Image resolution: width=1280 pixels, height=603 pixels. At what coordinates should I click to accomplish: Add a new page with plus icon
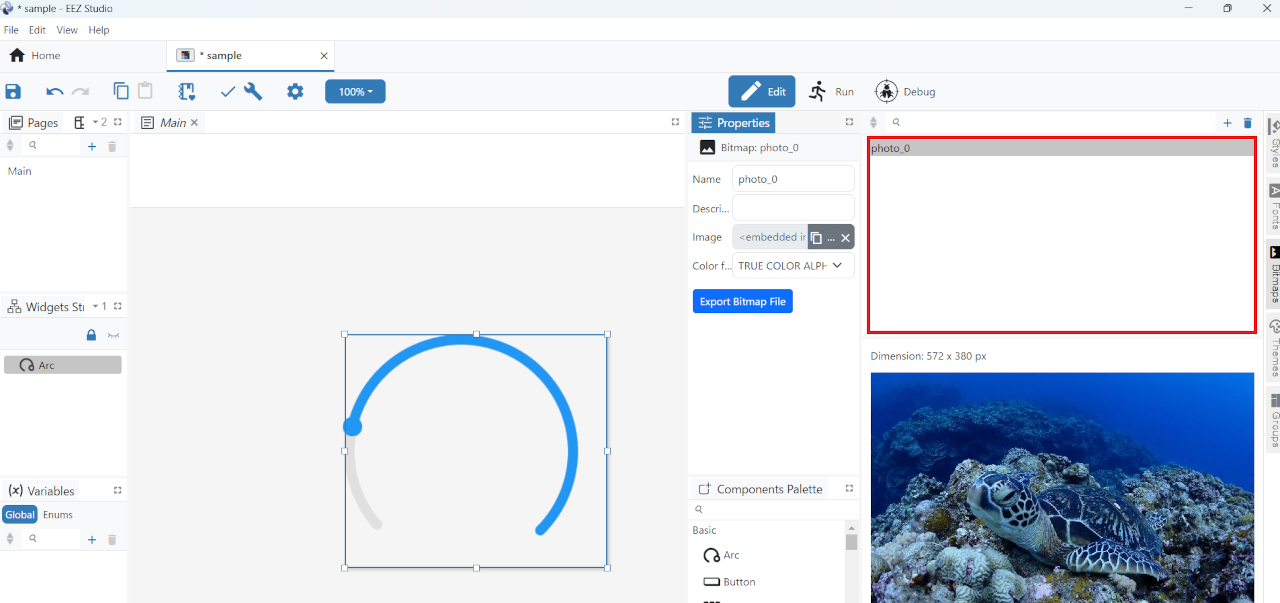tap(92, 146)
